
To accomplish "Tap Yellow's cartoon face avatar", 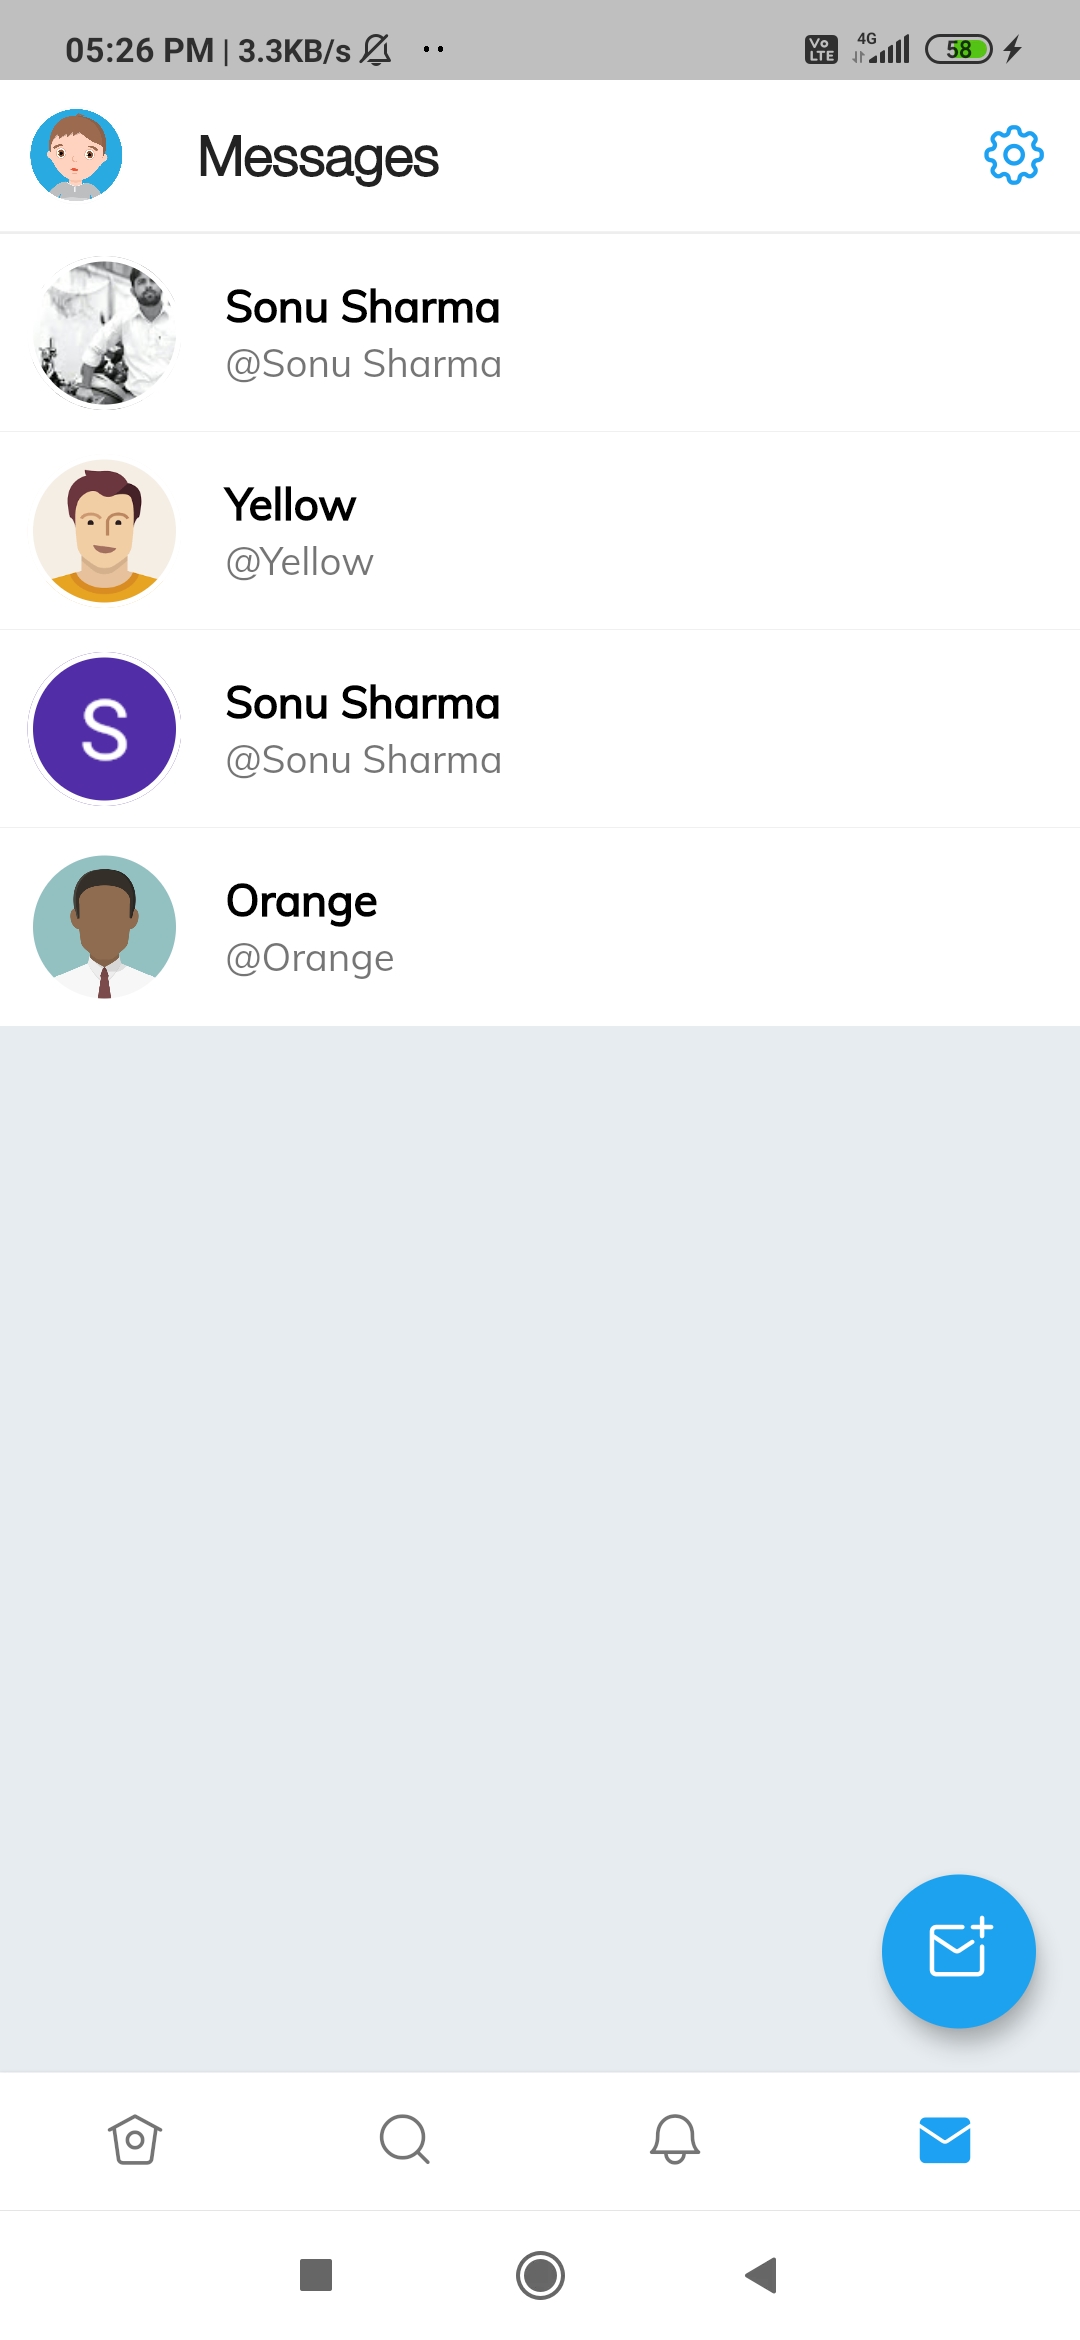I will click(x=104, y=531).
